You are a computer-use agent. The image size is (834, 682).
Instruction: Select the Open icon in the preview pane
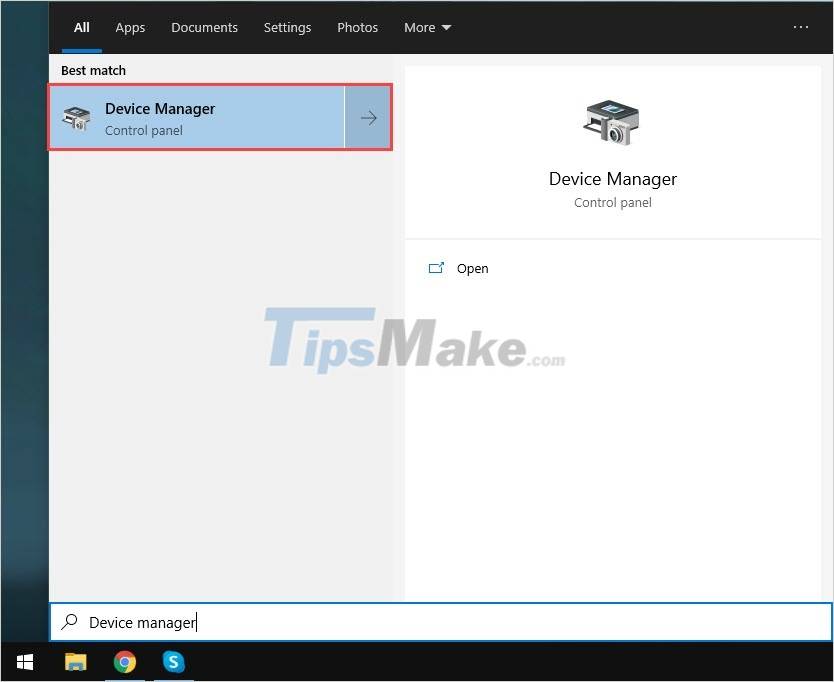437,267
